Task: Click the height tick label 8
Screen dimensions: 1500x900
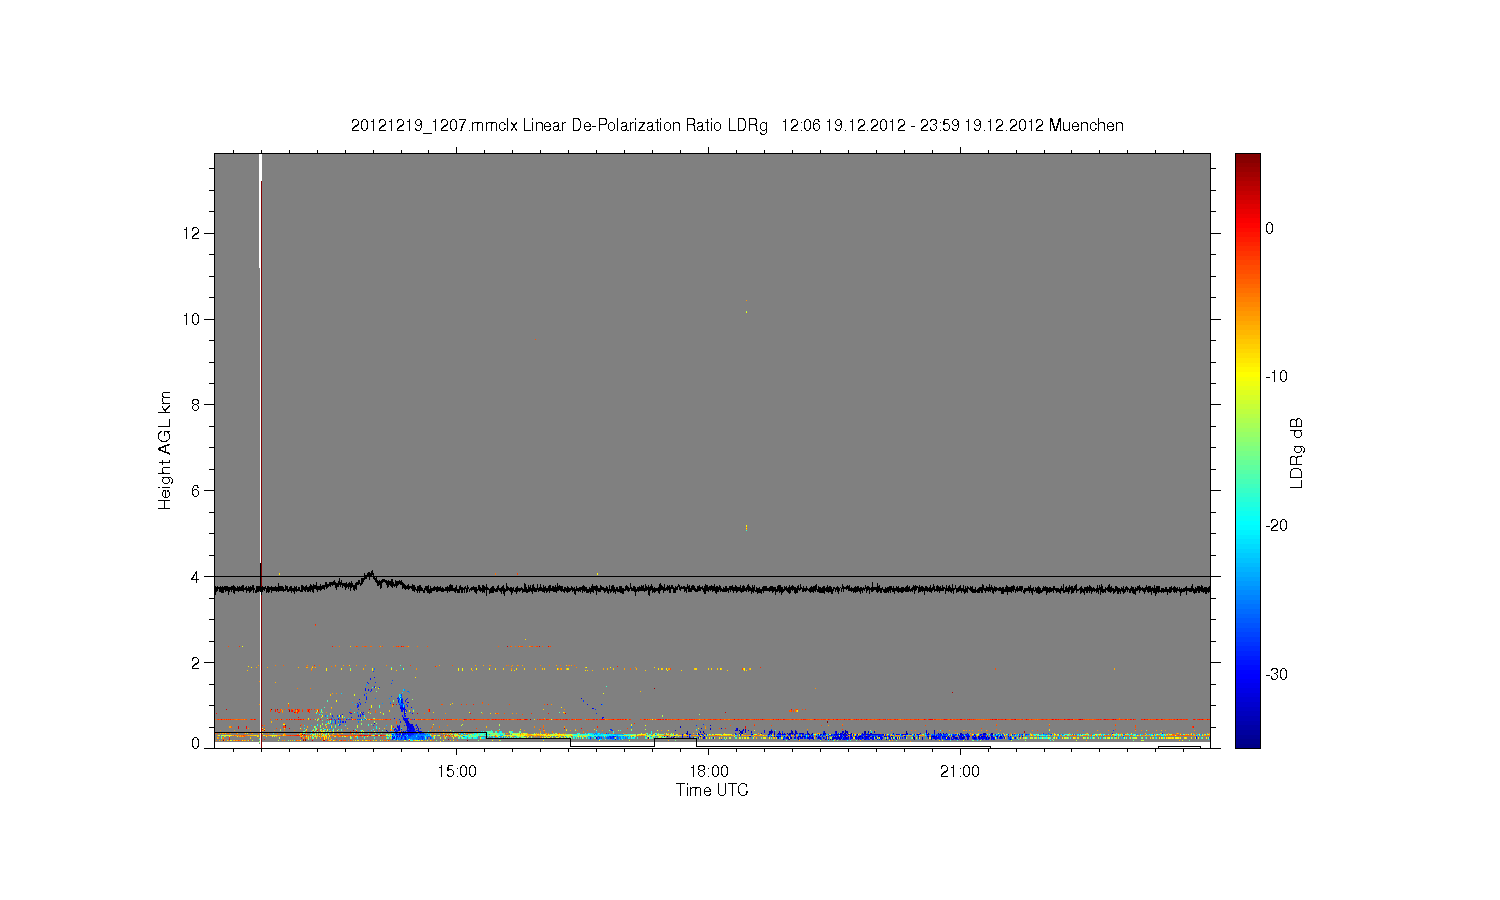Action: (196, 405)
